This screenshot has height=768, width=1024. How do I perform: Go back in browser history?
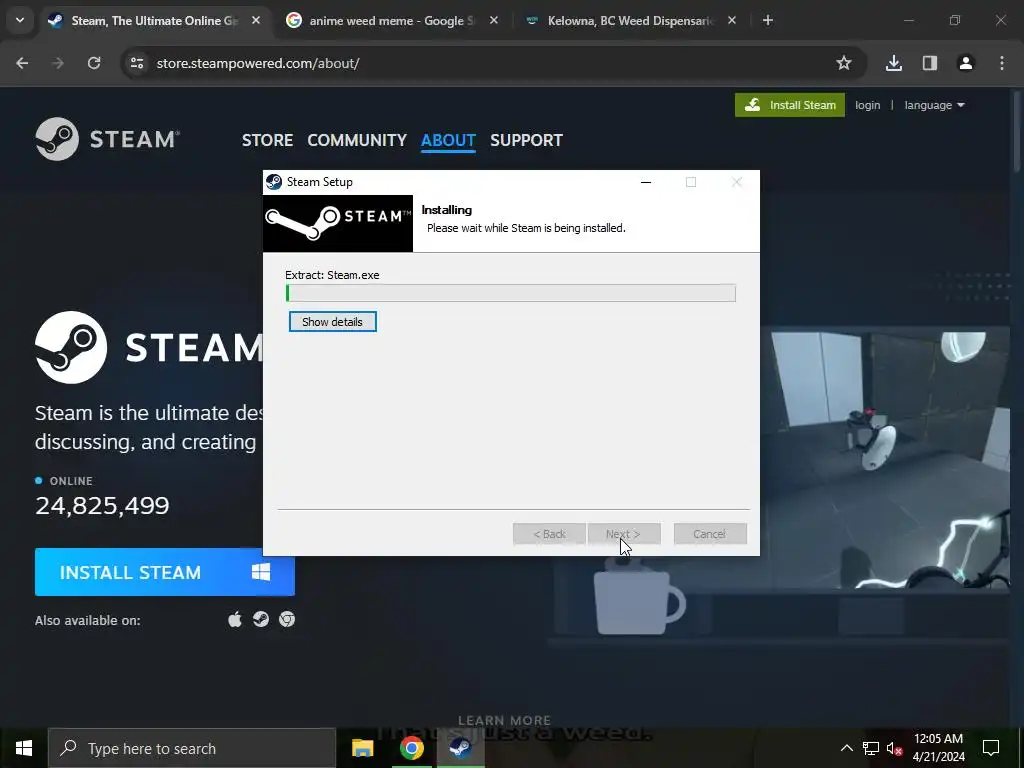(22, 63)
